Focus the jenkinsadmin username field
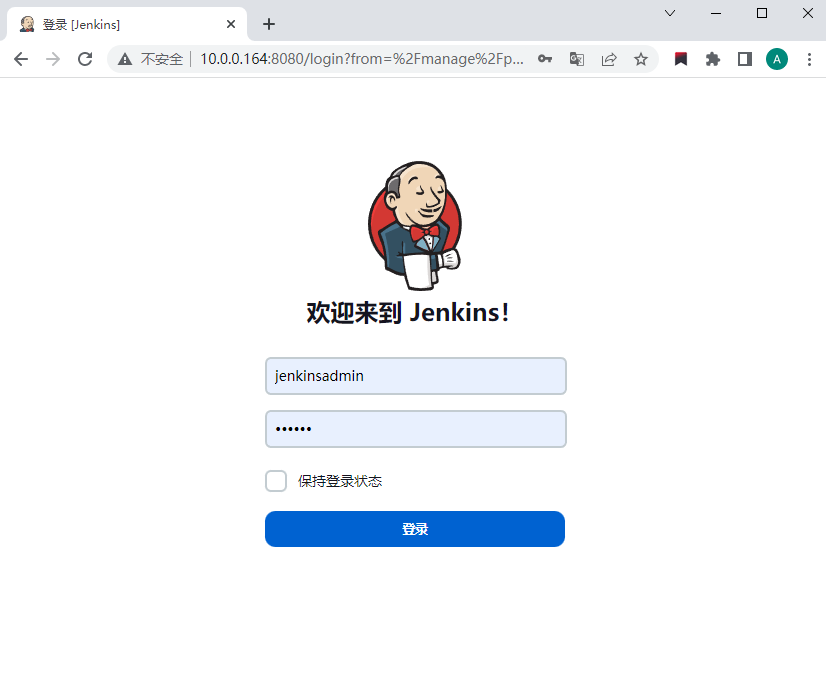The height and width of the screenshot is (673, 826). 416,376
